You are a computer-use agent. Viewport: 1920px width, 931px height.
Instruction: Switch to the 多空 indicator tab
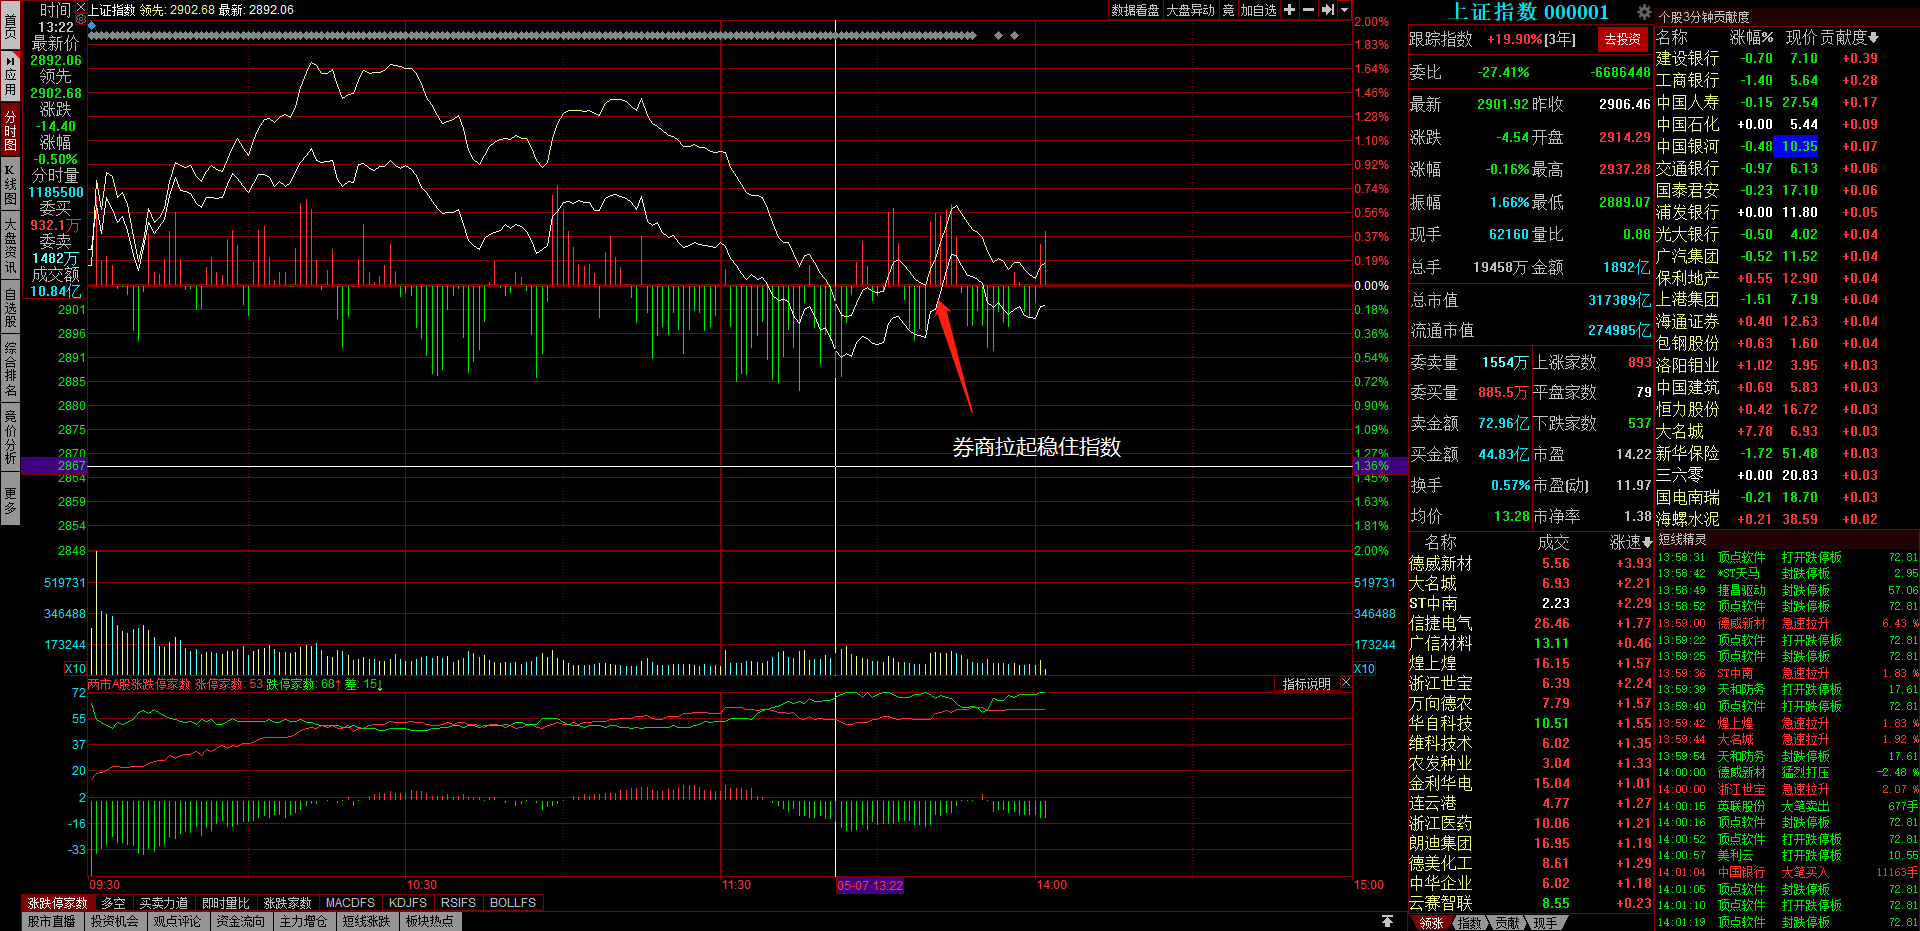(x=114, y=903)
